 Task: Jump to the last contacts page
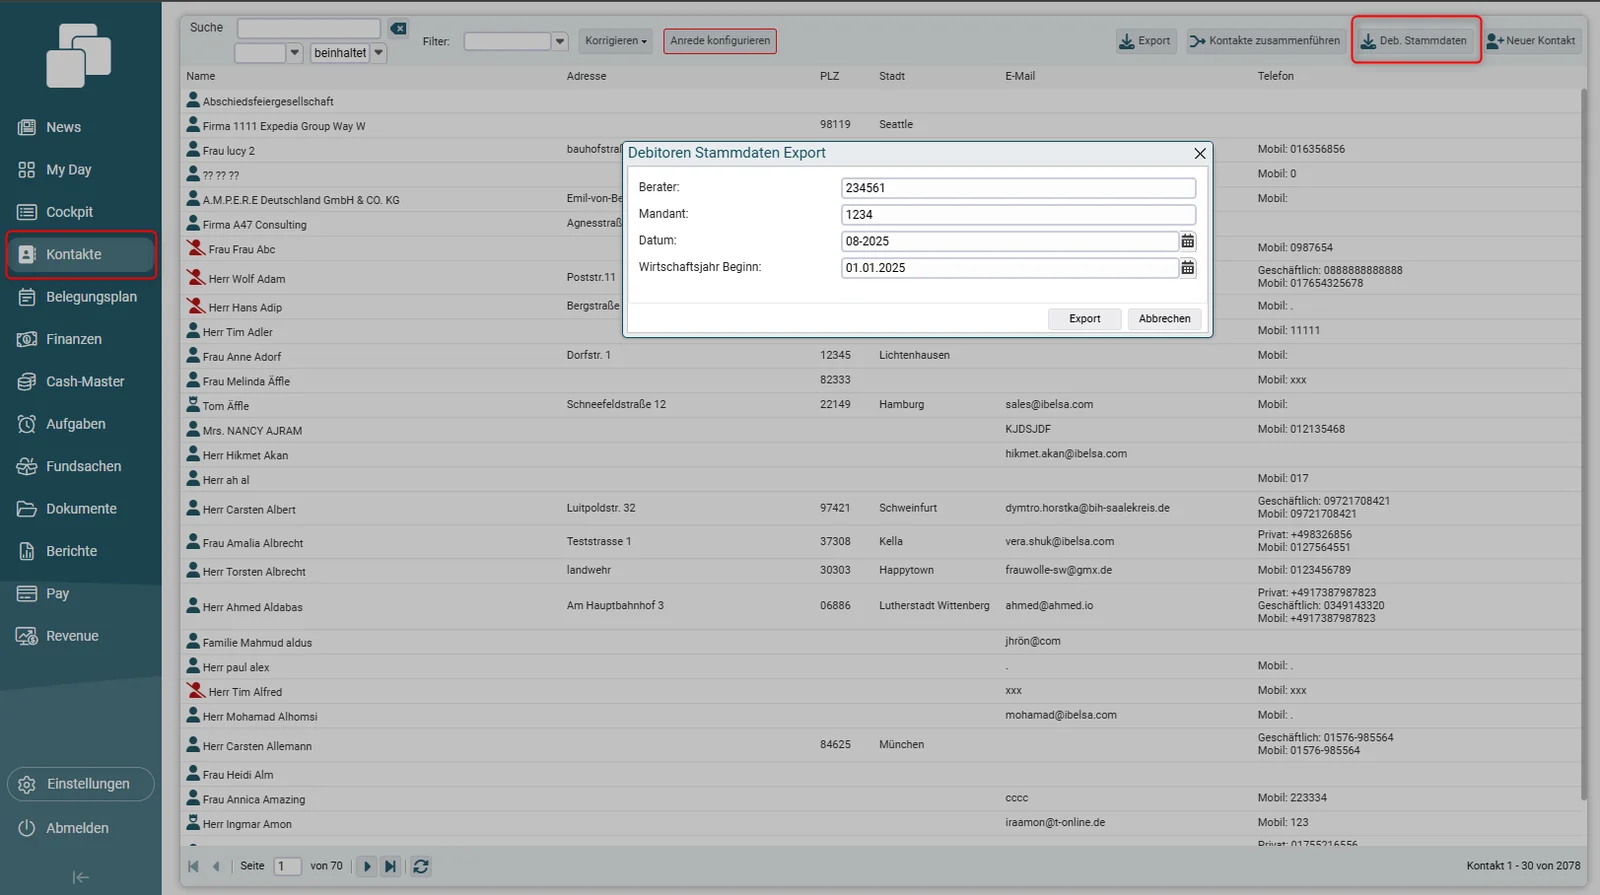(x=391, y=867)
